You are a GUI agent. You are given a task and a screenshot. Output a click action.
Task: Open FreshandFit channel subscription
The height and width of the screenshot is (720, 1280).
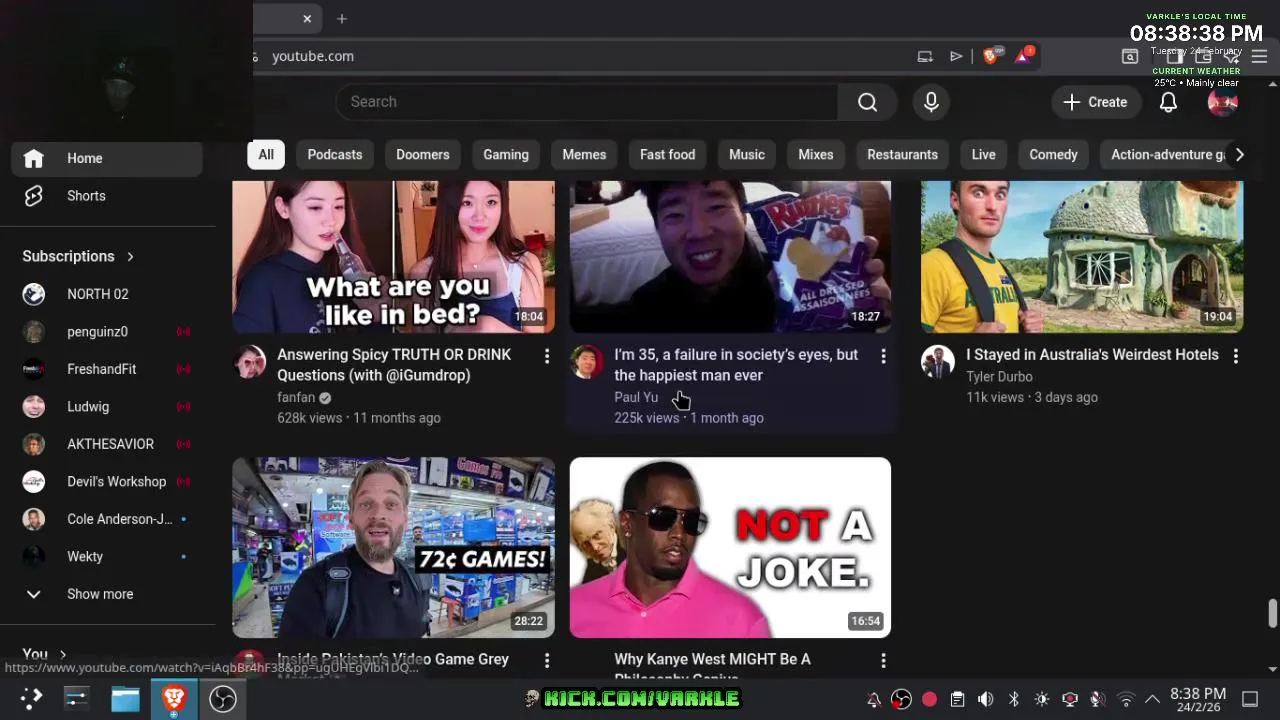[108, 369]
